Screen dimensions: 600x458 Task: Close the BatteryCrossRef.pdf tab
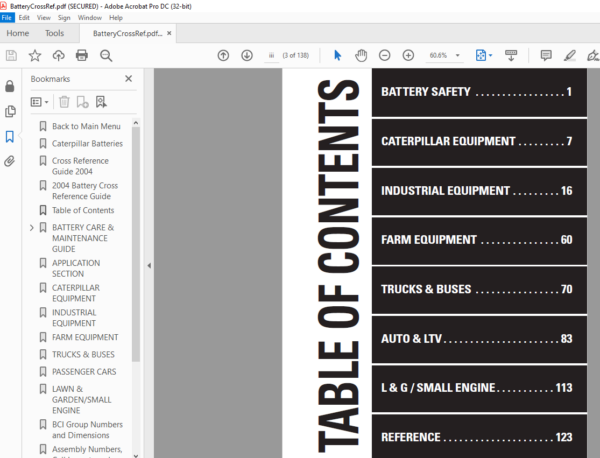pyautogui.click(x=169, y=33)
